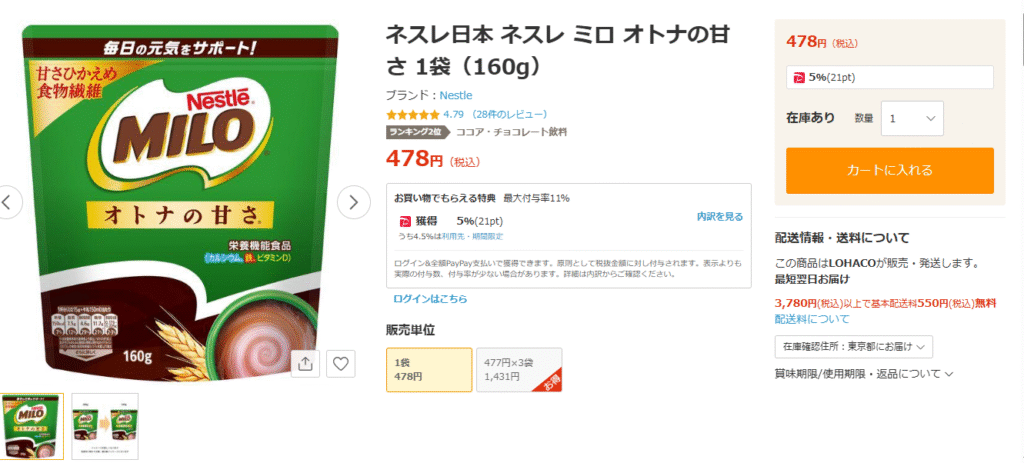Expand 賞味期限/使用期限・返品について section
The height and width of the screenshot is (463, 1024).
click(863, 374)
